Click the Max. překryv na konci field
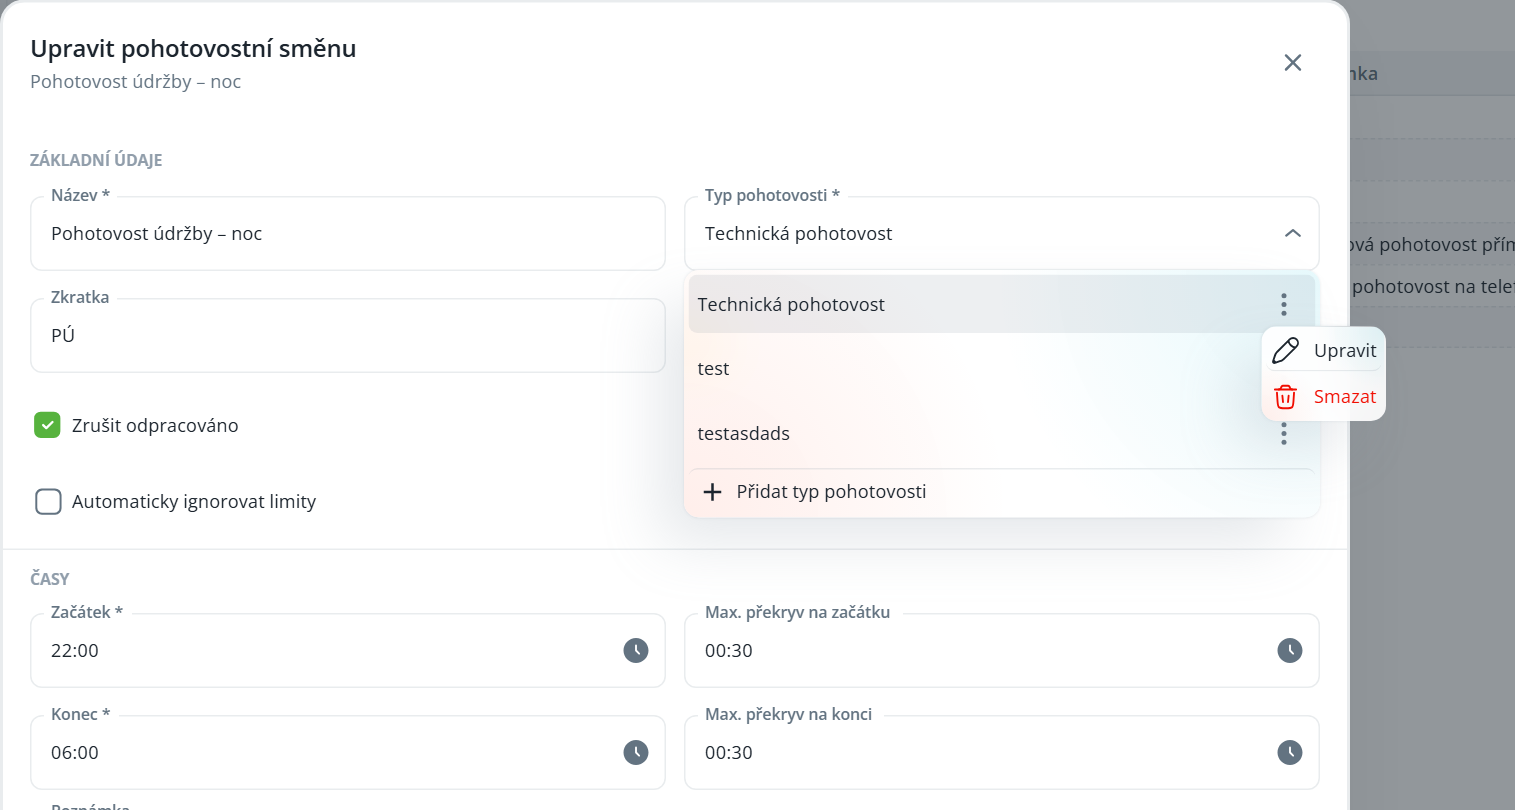Image resolution: width=1515 pixels, height=810 pixels. coord(1002,753)
